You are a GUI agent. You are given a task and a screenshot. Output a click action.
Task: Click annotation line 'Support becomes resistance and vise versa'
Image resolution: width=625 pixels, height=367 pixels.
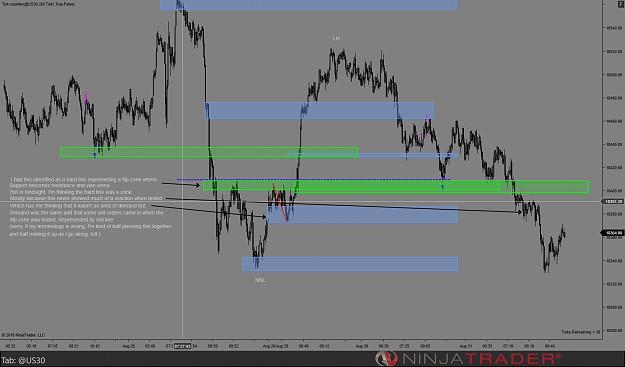click(x=59, y=186)
